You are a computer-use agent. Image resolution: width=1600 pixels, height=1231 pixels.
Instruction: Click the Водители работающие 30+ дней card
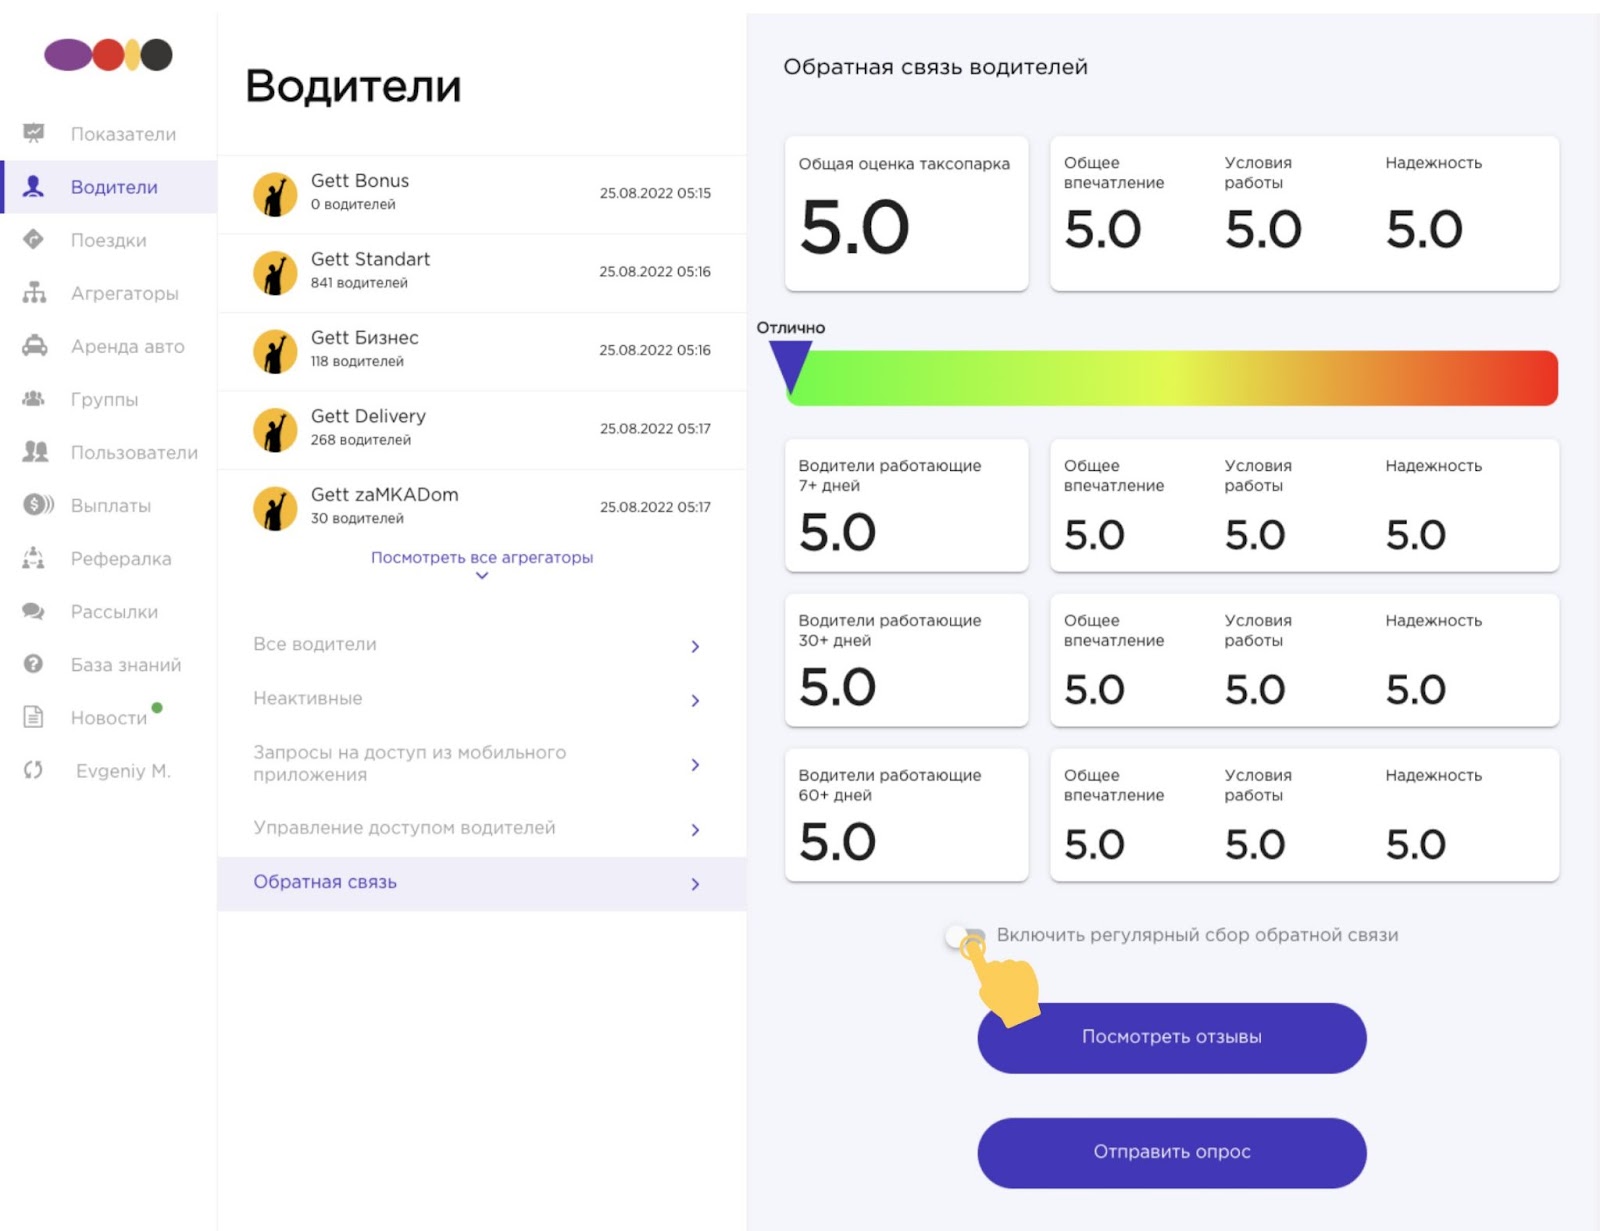click(x=906, y=660)
